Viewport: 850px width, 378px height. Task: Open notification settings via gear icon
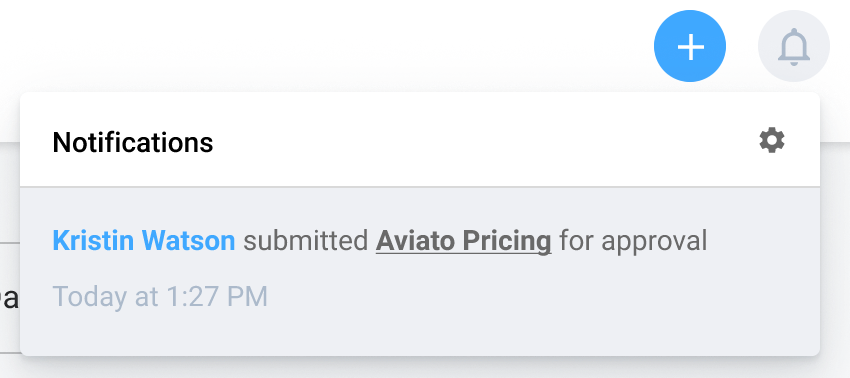[771, 140]
